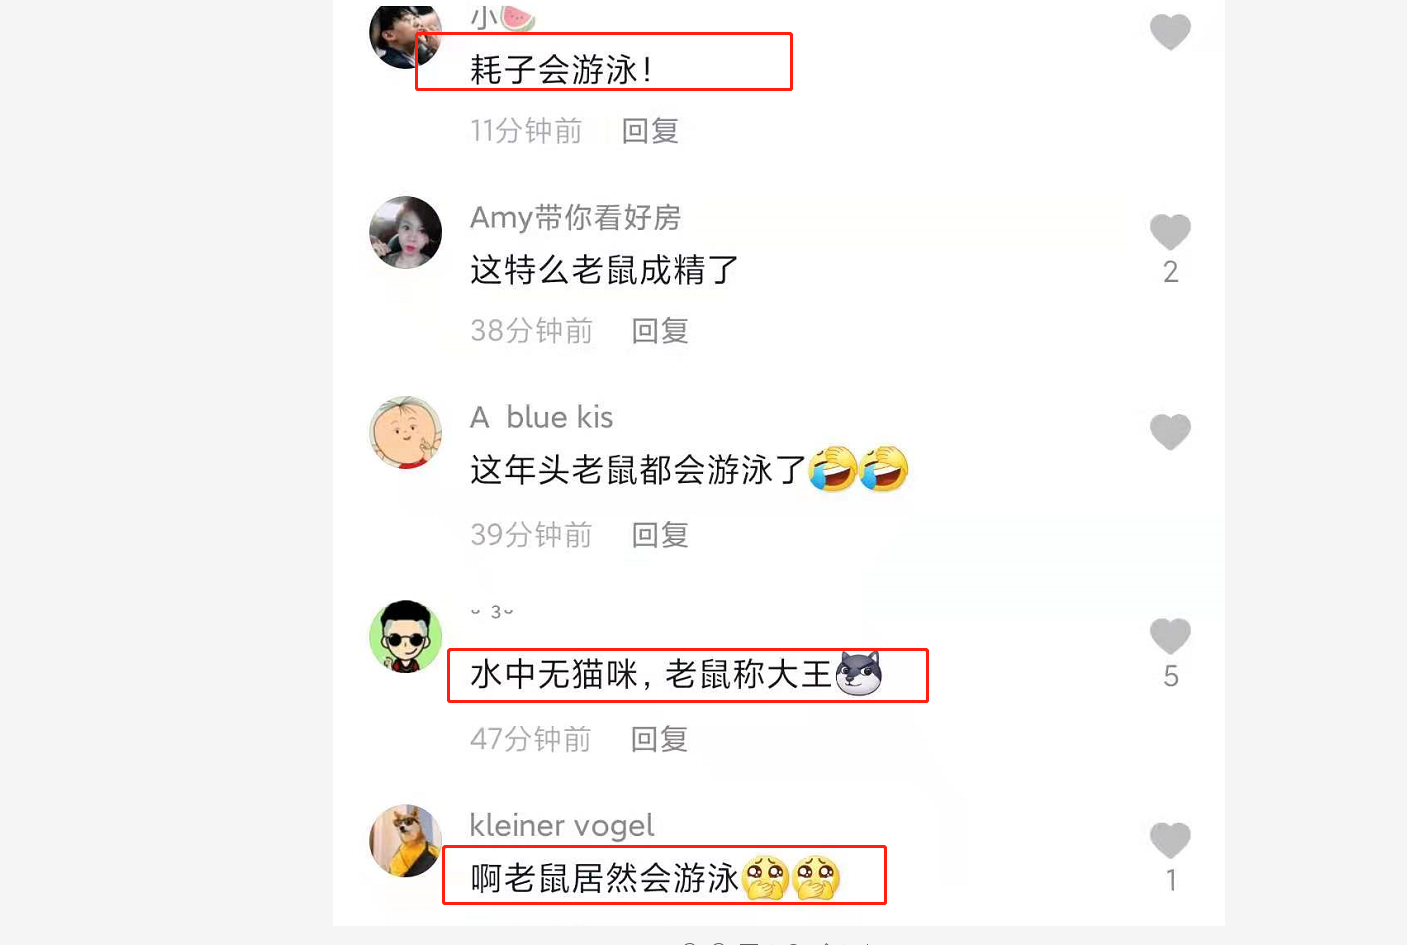Screen dimensions: 1407x945
Task: Select comment text 啊老鼠居然会游泳
Action: pyautogui.click(x=605, y=877)
